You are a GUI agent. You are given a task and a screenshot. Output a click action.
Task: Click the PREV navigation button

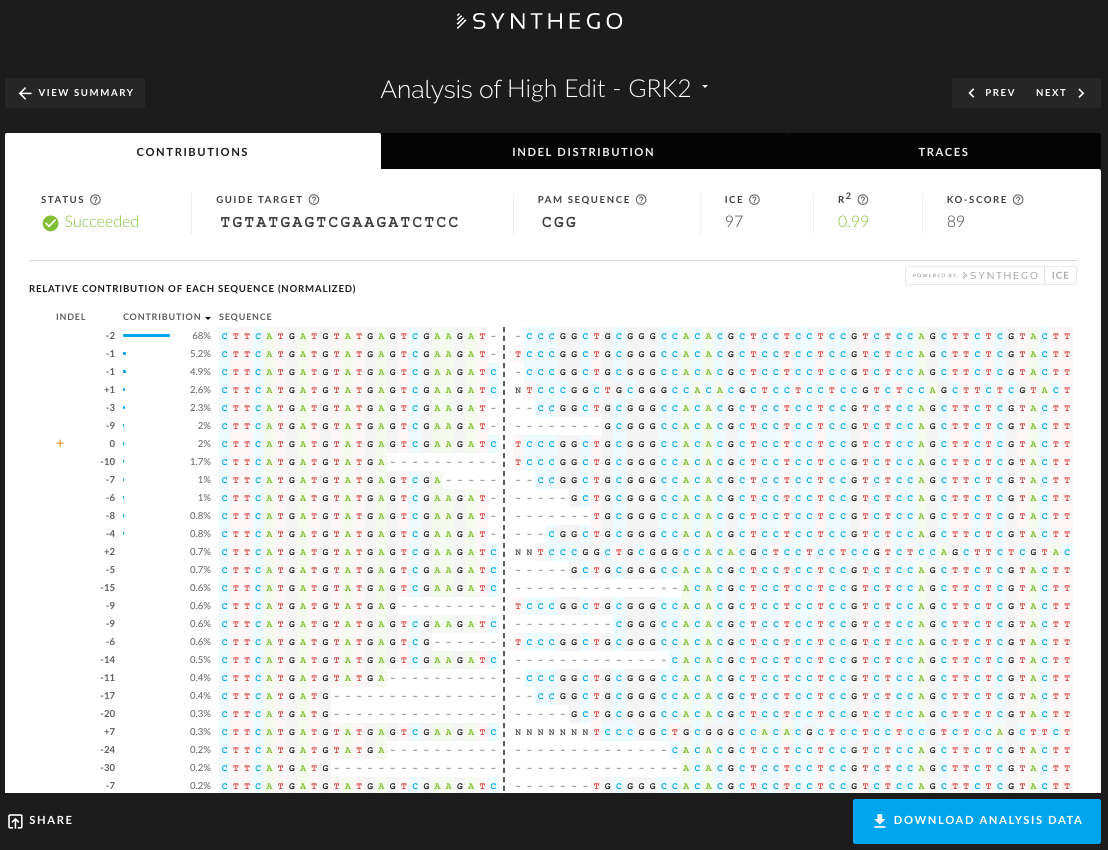[999, 92]
